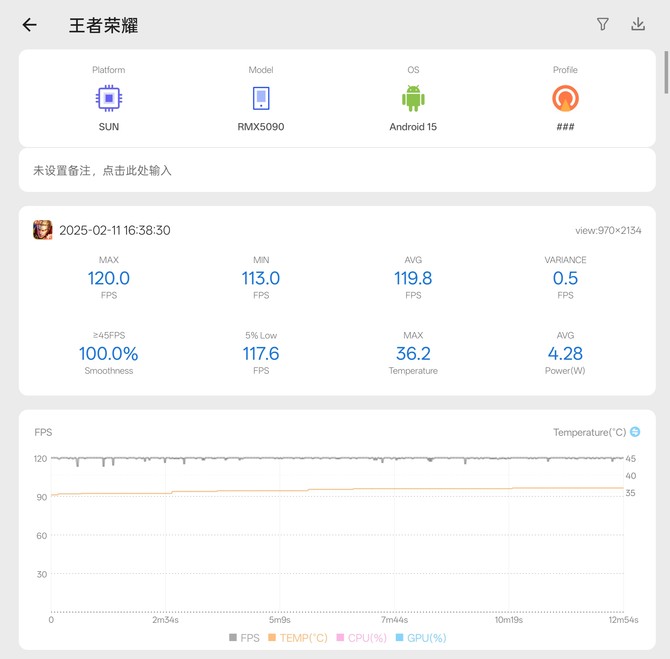Viewport: 670px width, 659px height.
Task: Go back using the back arrow
Action: coord(29,25)
